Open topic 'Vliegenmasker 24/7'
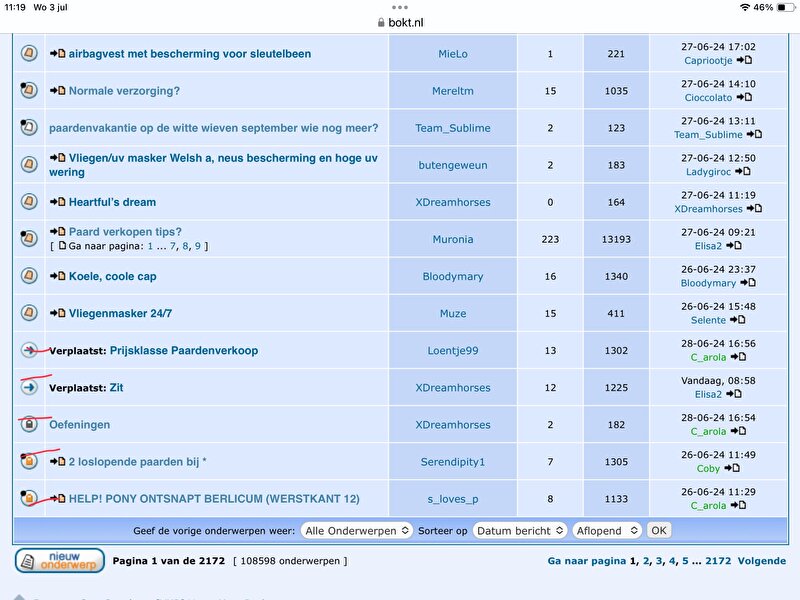Screen dimensions: 800x600 (120, 313)
